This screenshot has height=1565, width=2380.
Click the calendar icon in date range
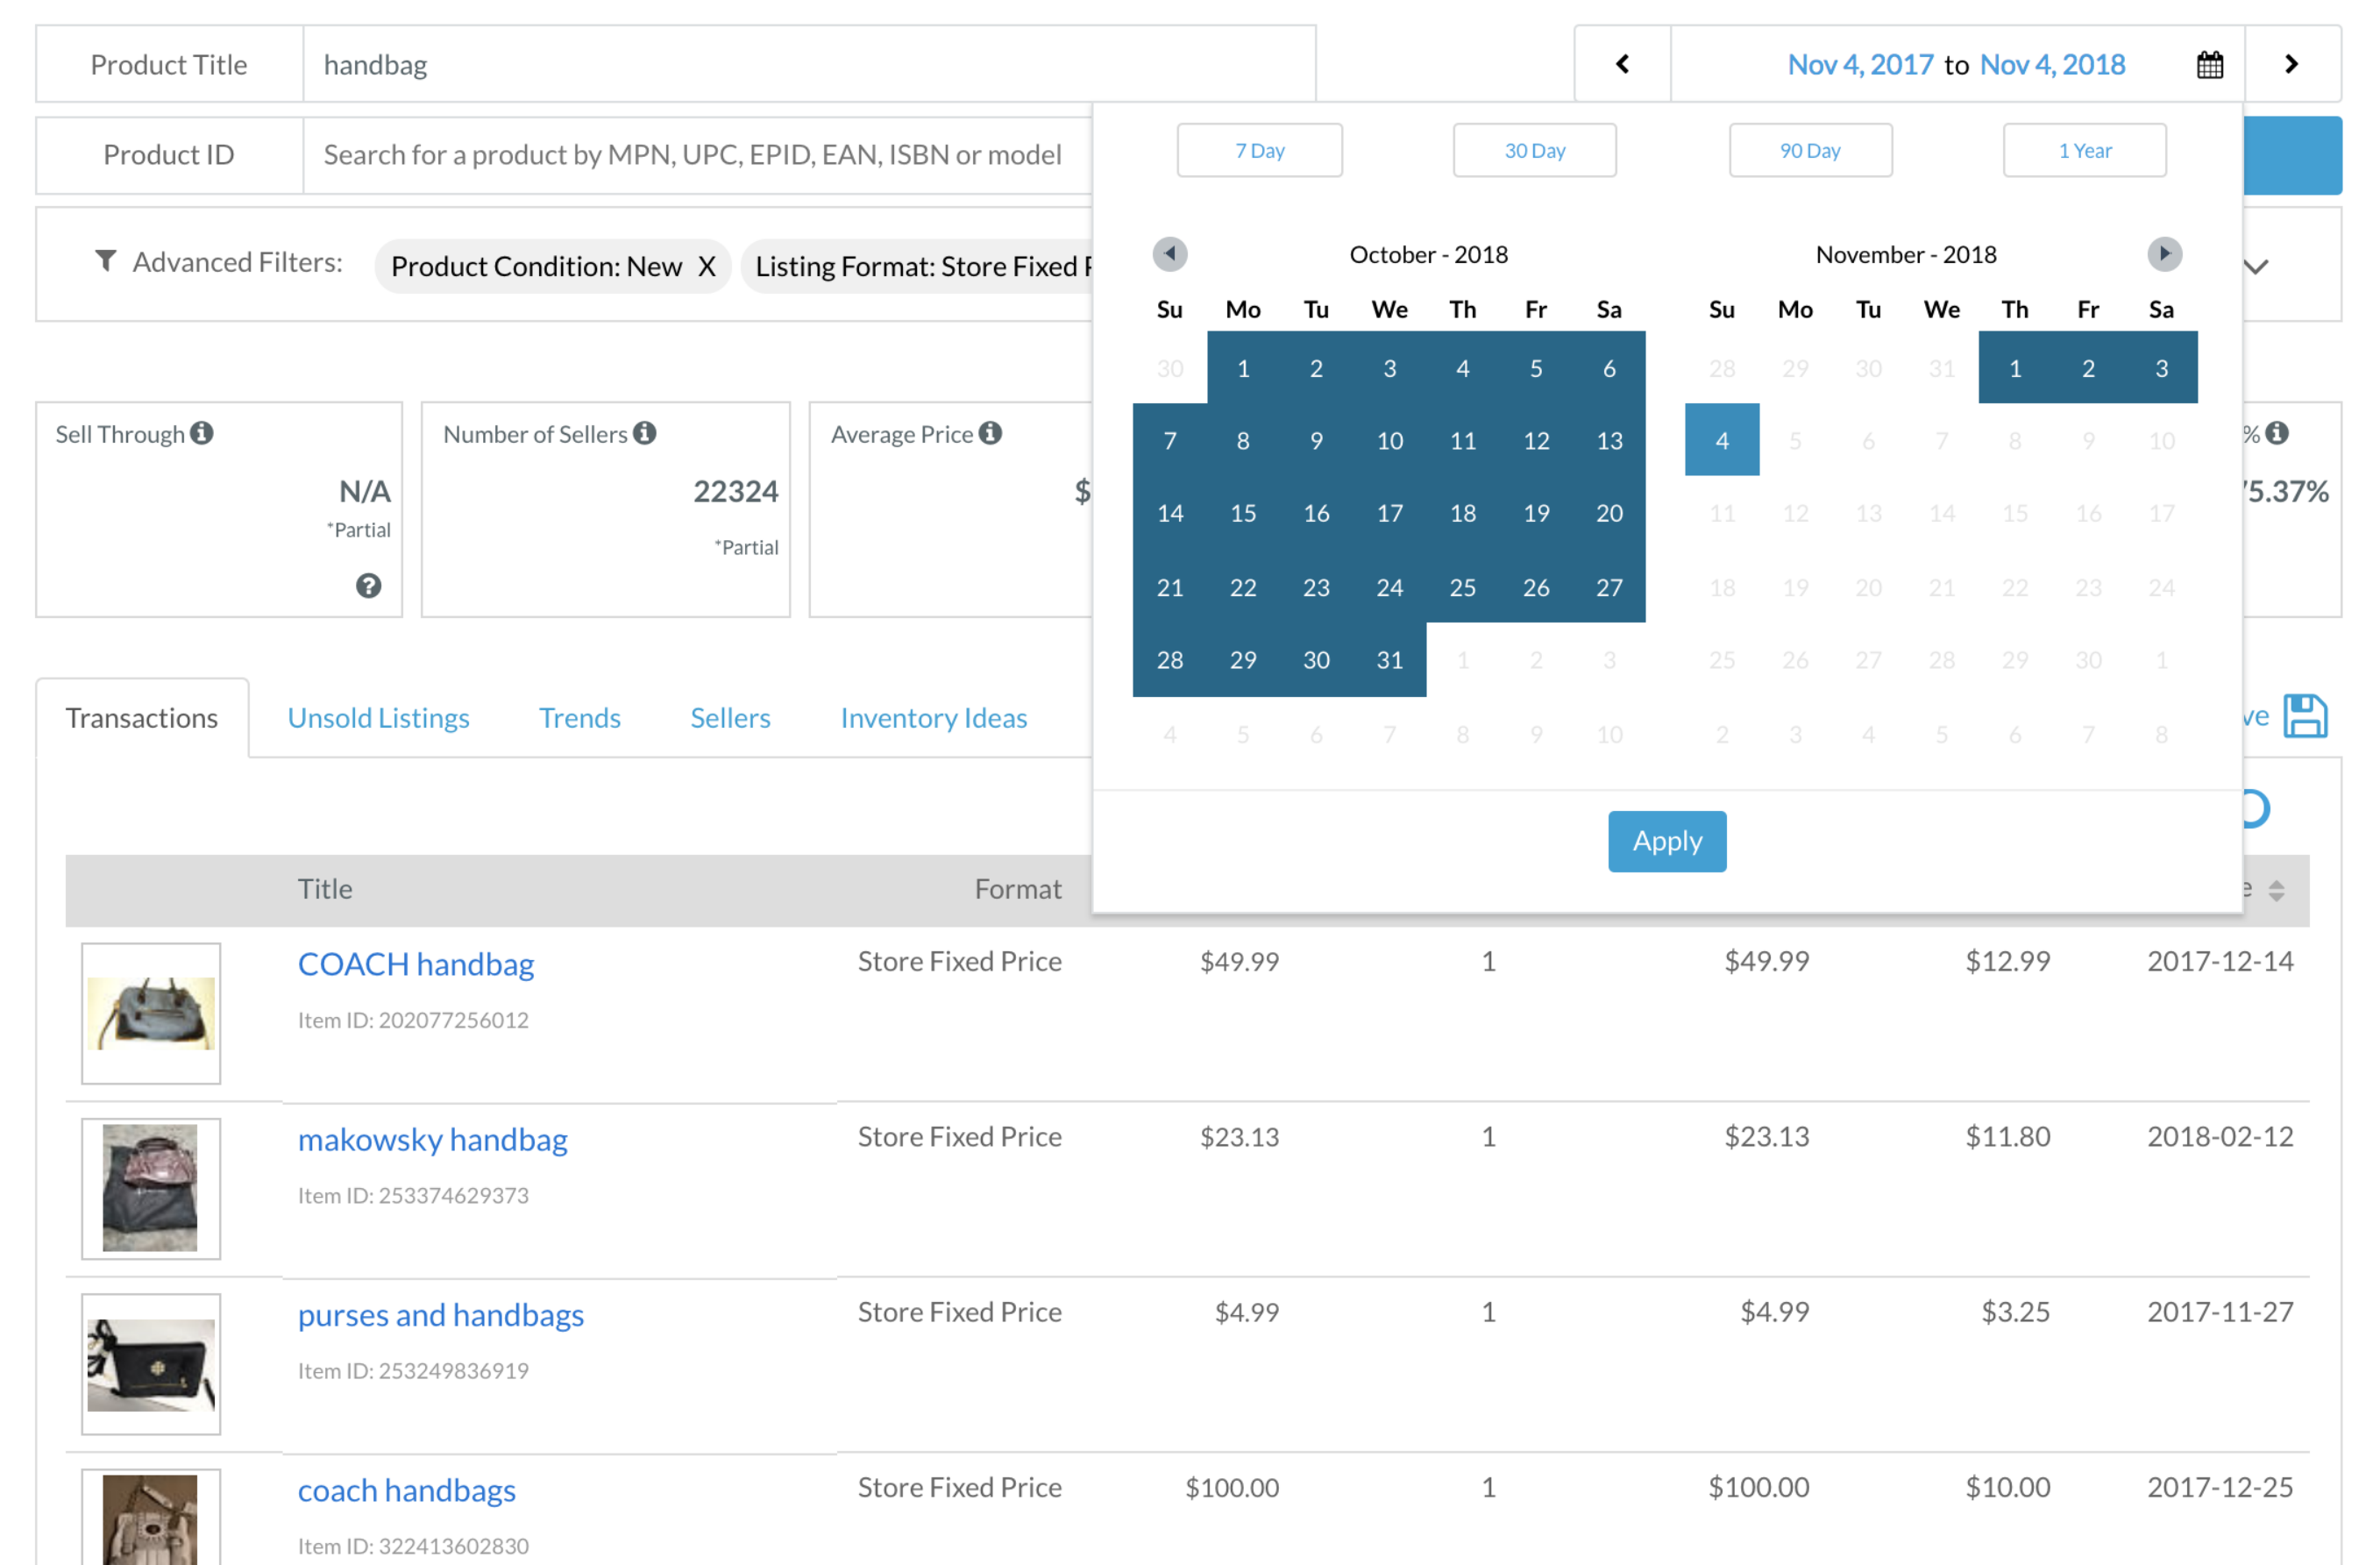point(2209,65)
